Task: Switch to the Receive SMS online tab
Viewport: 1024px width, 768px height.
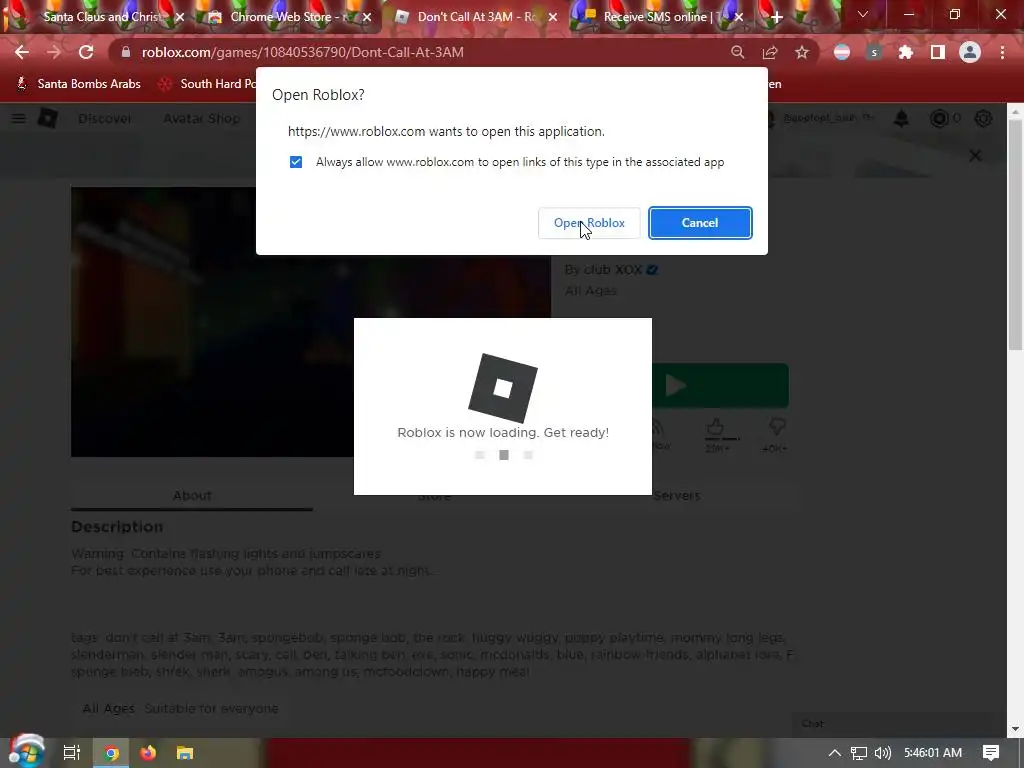Action: click(x=656, y=17)
